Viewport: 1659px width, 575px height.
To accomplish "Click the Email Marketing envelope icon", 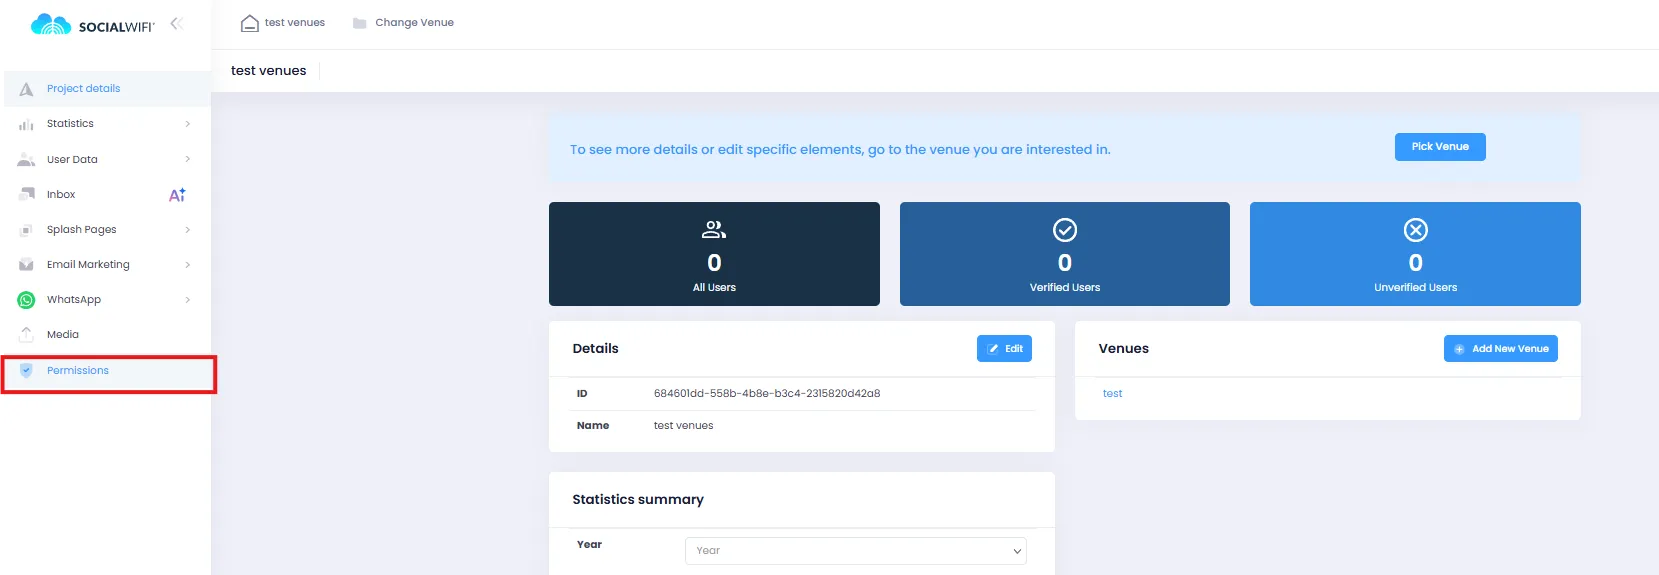I will point(27,265).
